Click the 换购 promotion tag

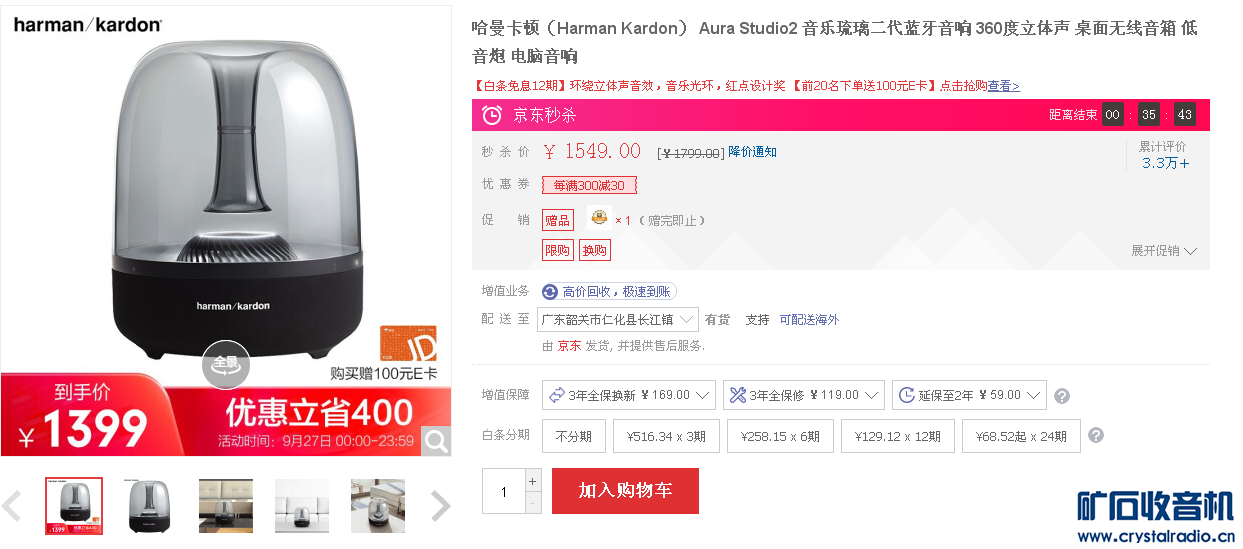click(595, 250)
